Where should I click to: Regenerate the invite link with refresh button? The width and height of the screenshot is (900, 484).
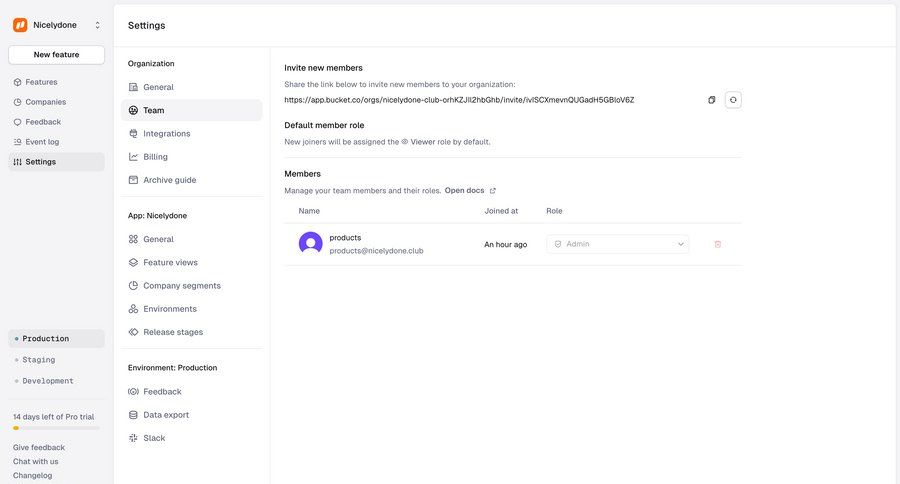point(733,100)
